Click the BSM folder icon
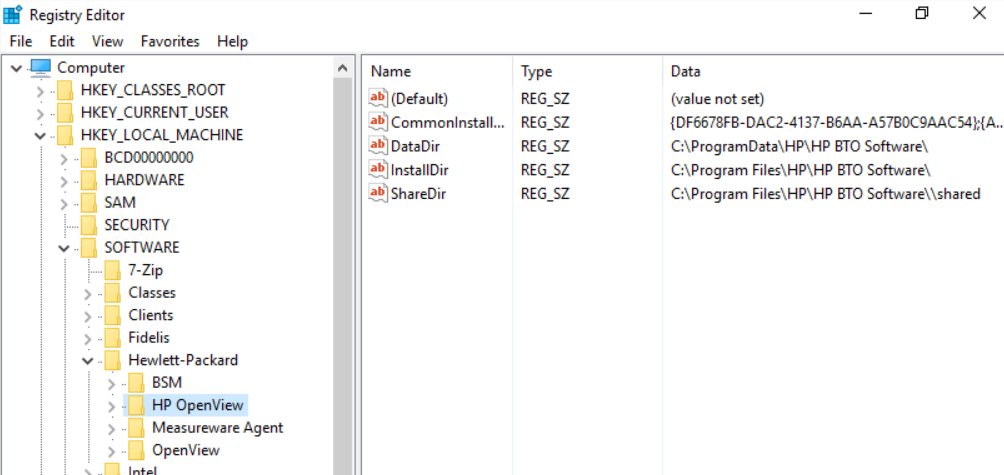Image resolution: width=1004 pixels, height=475 pixels. click(x=136, y=382)
